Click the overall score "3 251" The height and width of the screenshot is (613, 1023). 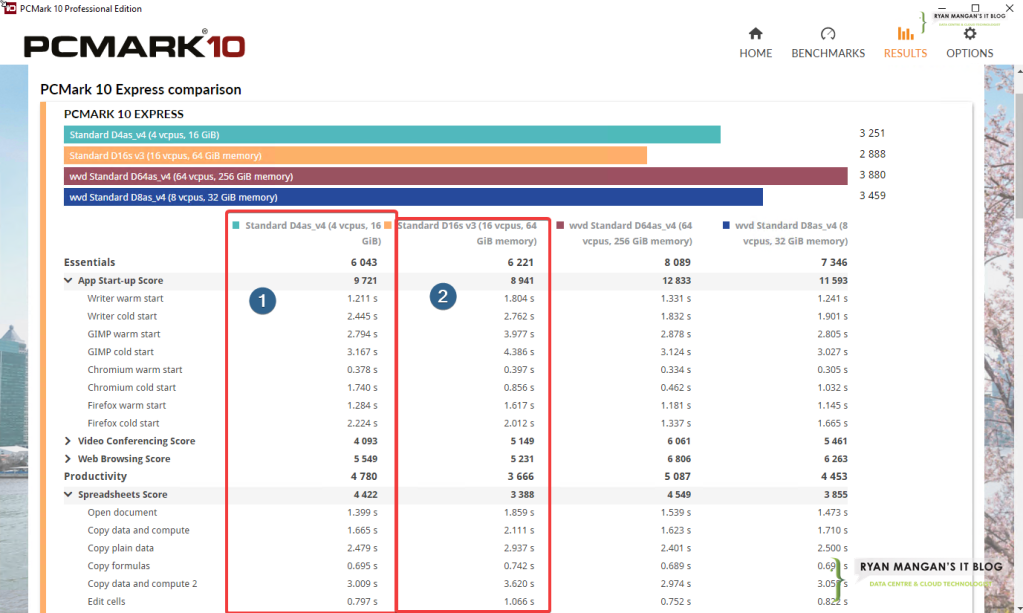click(872, 133)
